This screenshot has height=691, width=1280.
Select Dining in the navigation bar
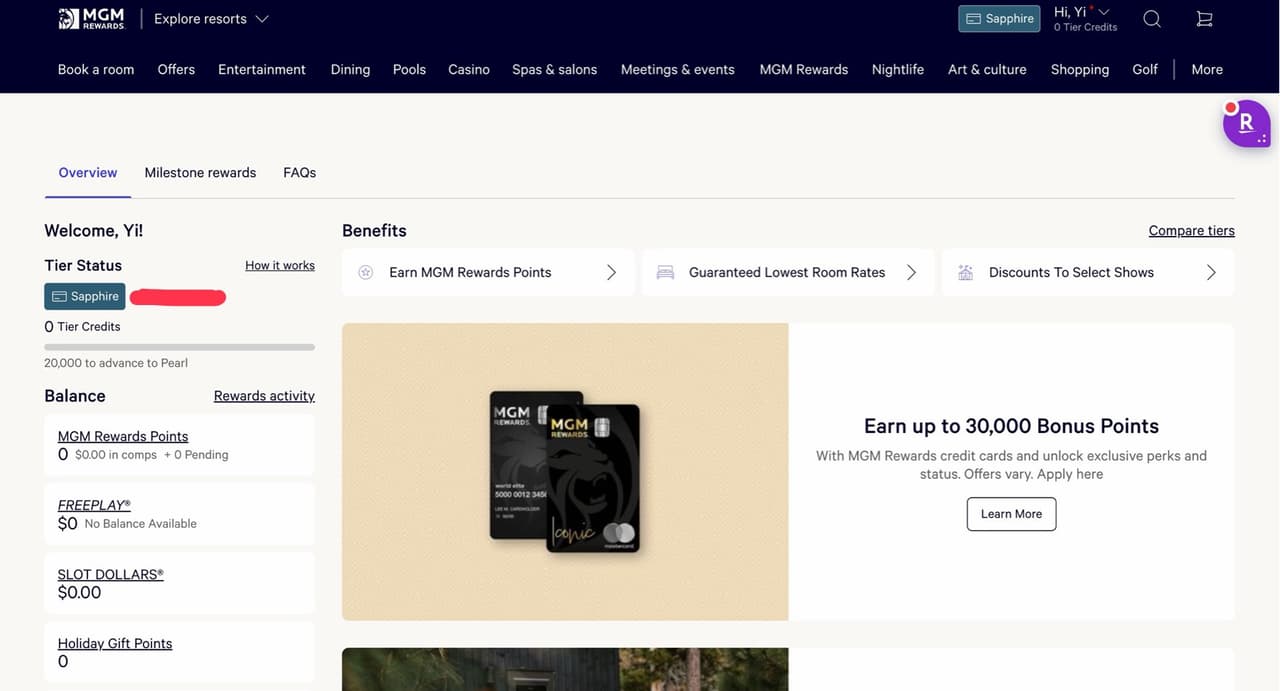(x=350, y=69)
